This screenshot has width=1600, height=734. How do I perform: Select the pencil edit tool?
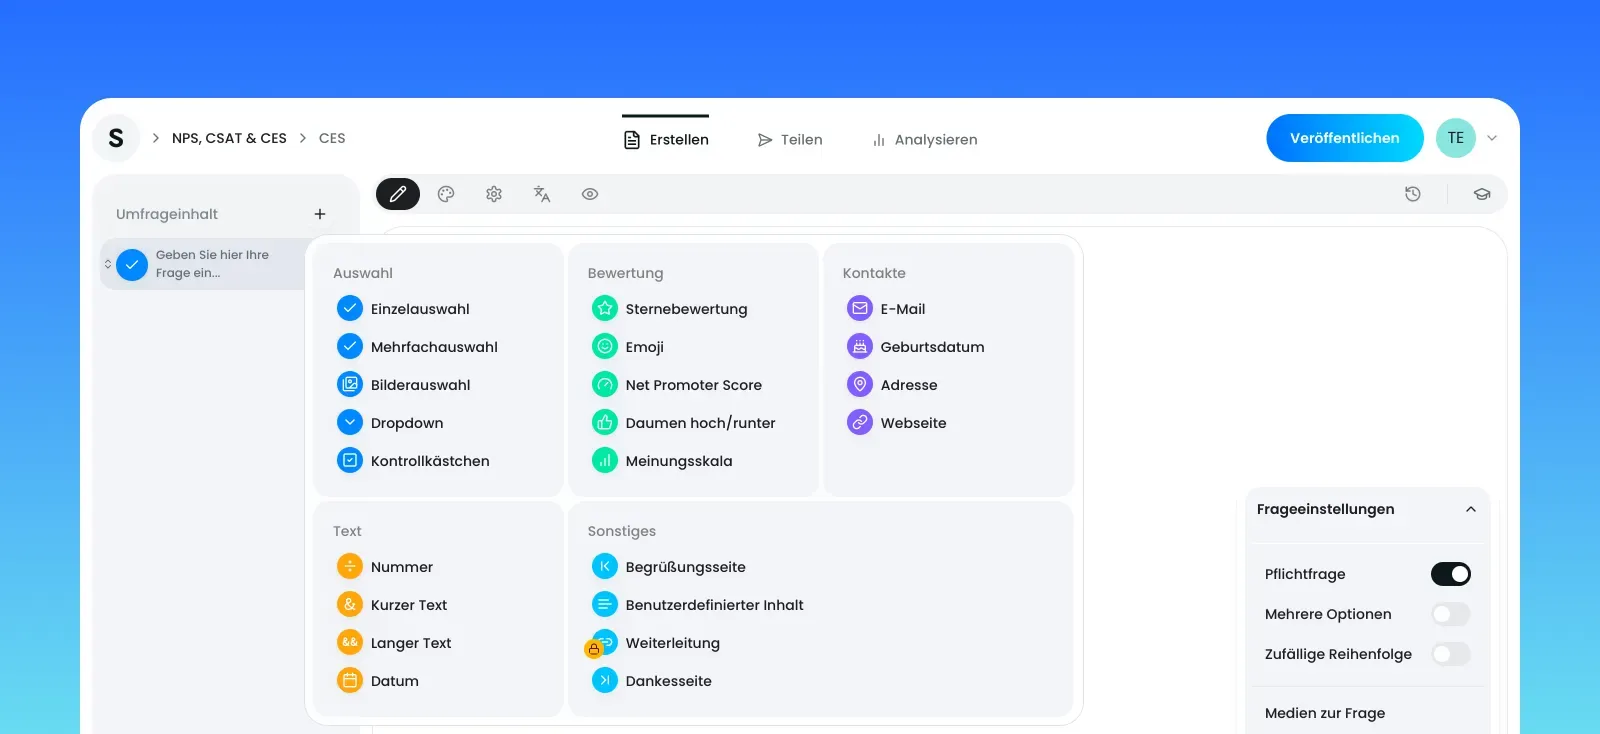click(x=398, y=194)
